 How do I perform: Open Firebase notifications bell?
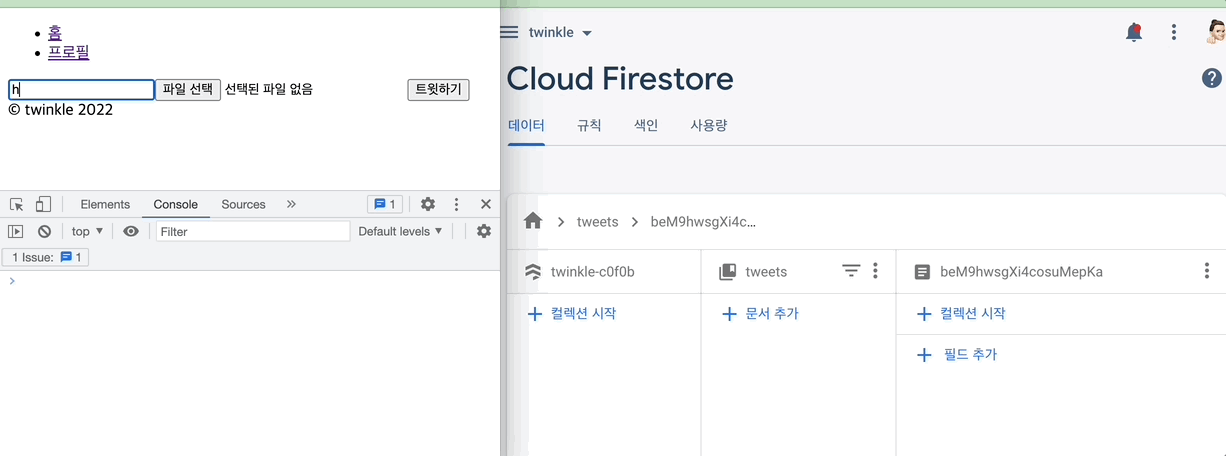point(1133,33)
